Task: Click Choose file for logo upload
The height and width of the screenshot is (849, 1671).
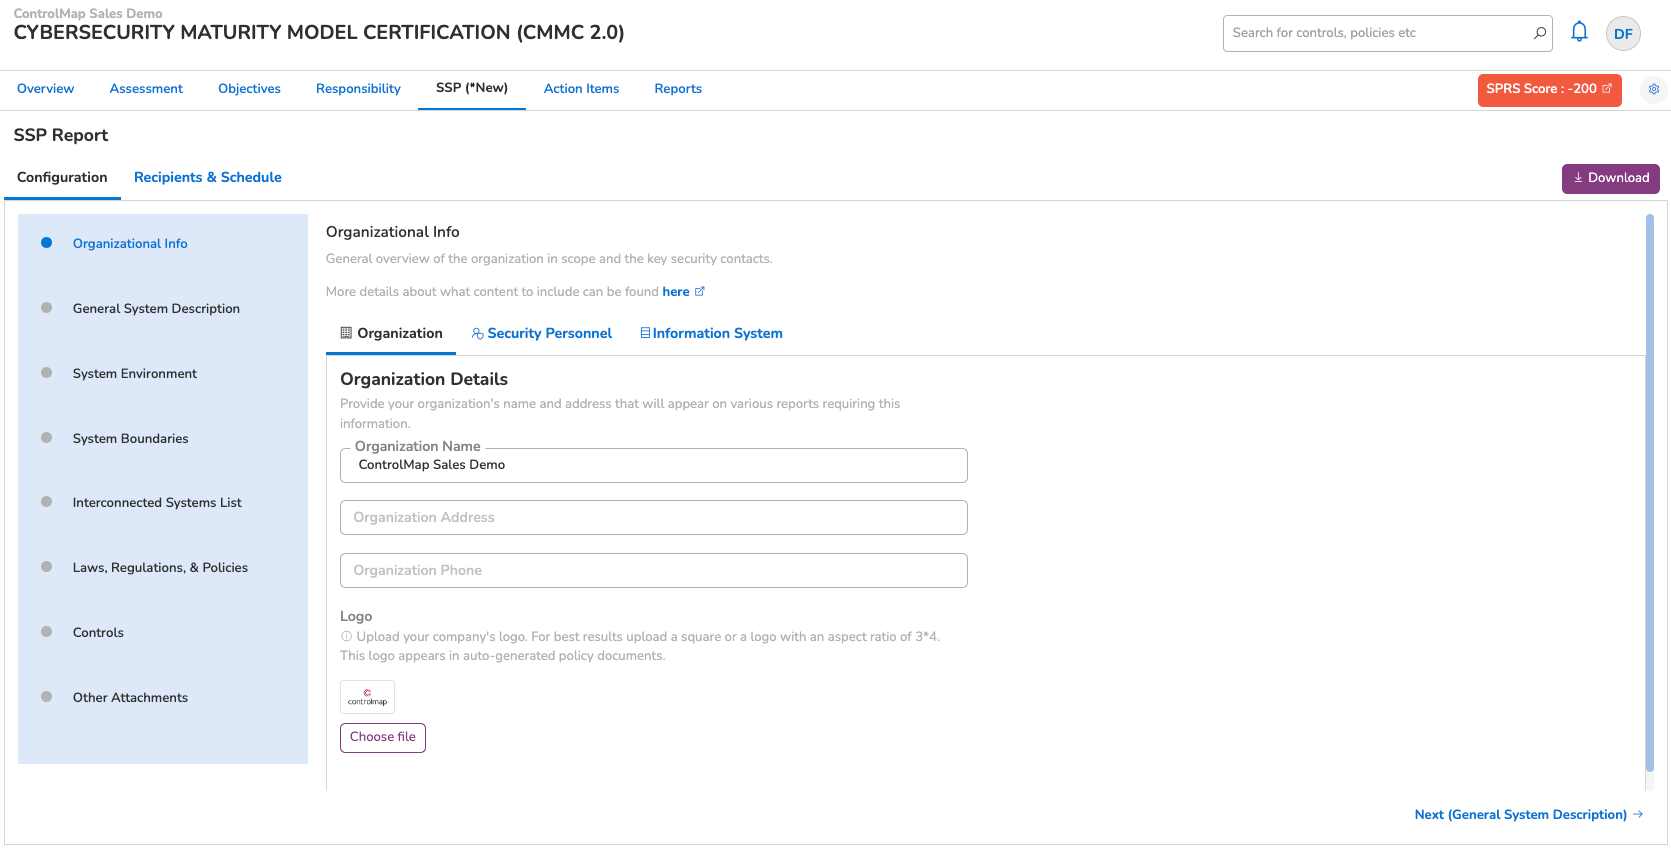Action: coord(383,737)
